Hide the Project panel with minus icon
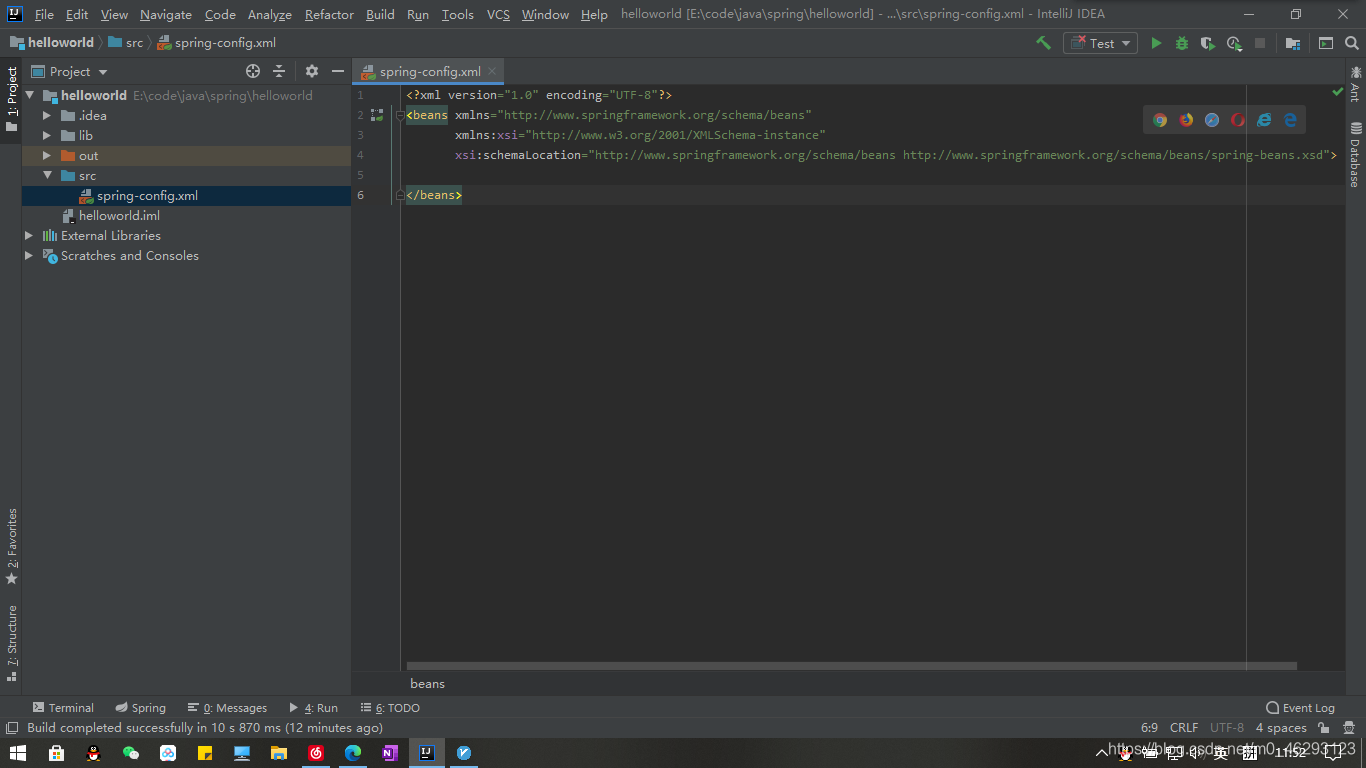This screenshot has height=768, width=1366. pyautogui.click(x=338, y=71)
